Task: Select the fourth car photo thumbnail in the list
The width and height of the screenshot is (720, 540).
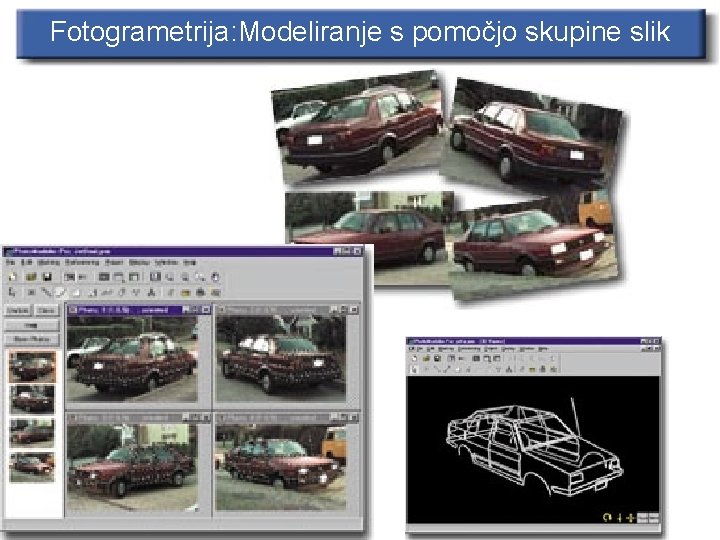Action: coord(32,467)
